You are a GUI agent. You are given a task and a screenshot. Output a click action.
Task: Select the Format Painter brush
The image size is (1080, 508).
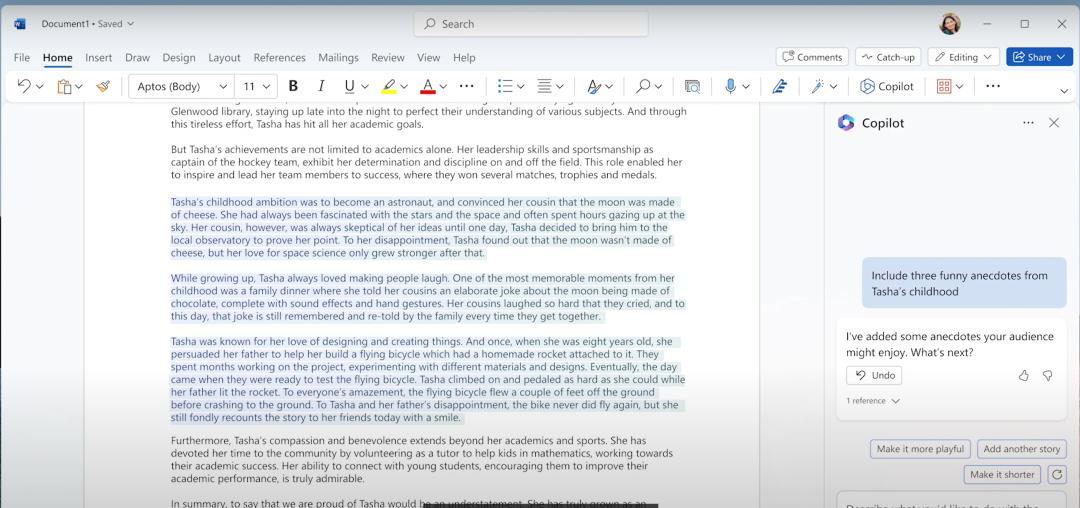pos(103,86)
